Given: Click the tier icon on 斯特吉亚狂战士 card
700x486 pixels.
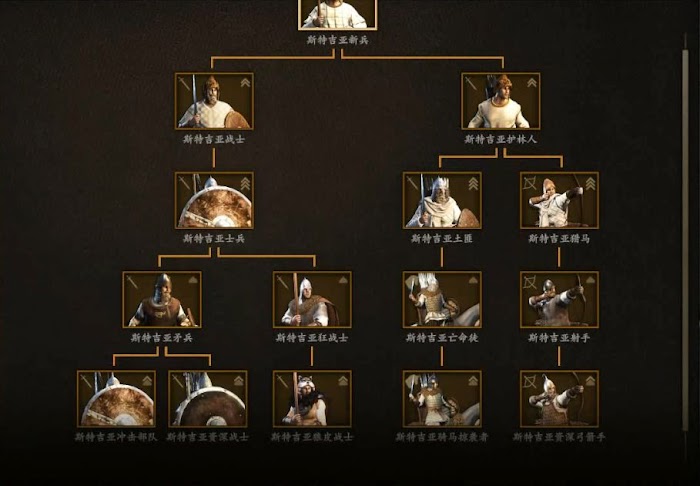Looking at the screenshot, I should click(343, 280).
